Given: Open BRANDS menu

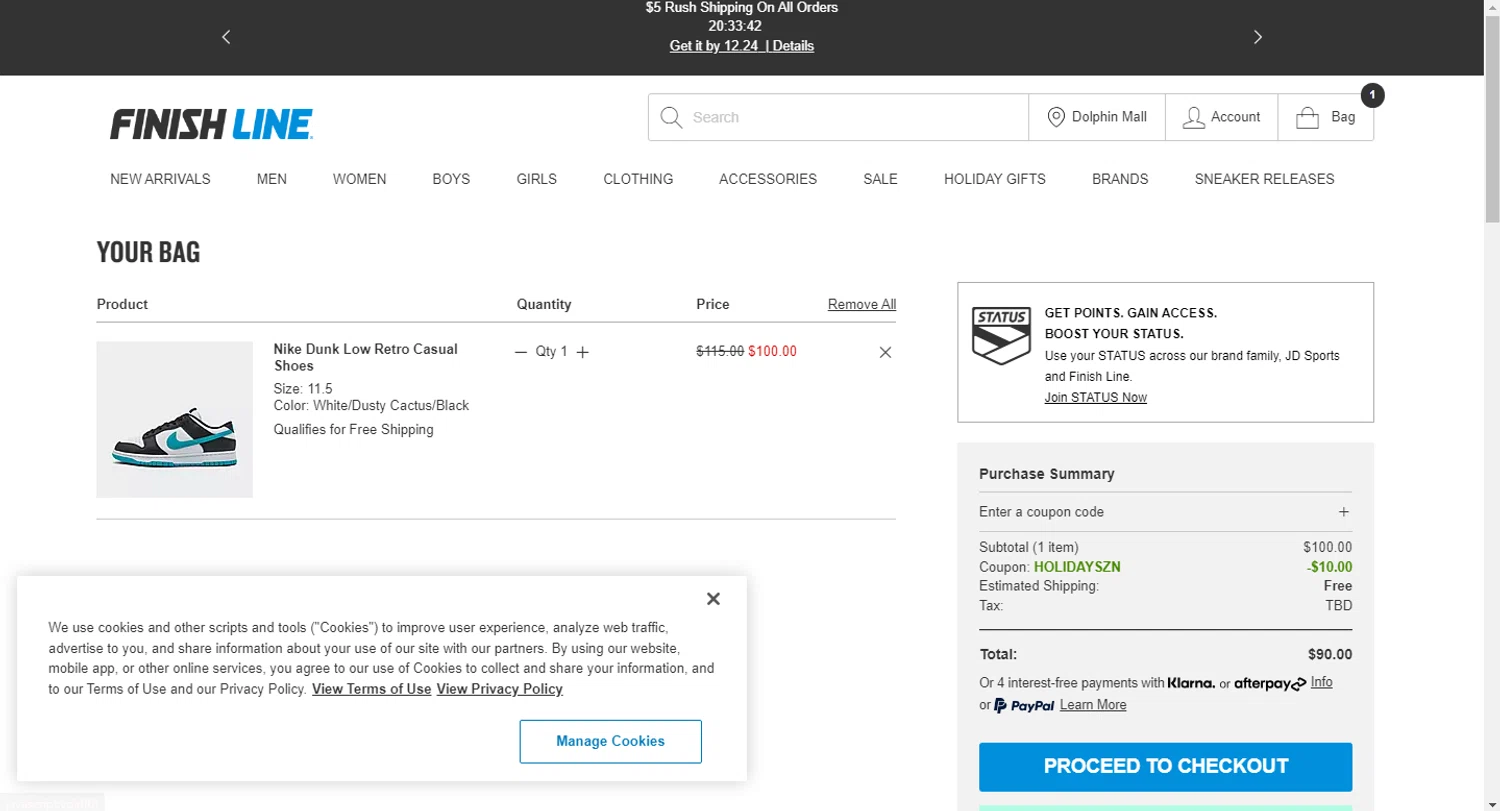Looking at the screenshot, I should (x=1120, y=179).
